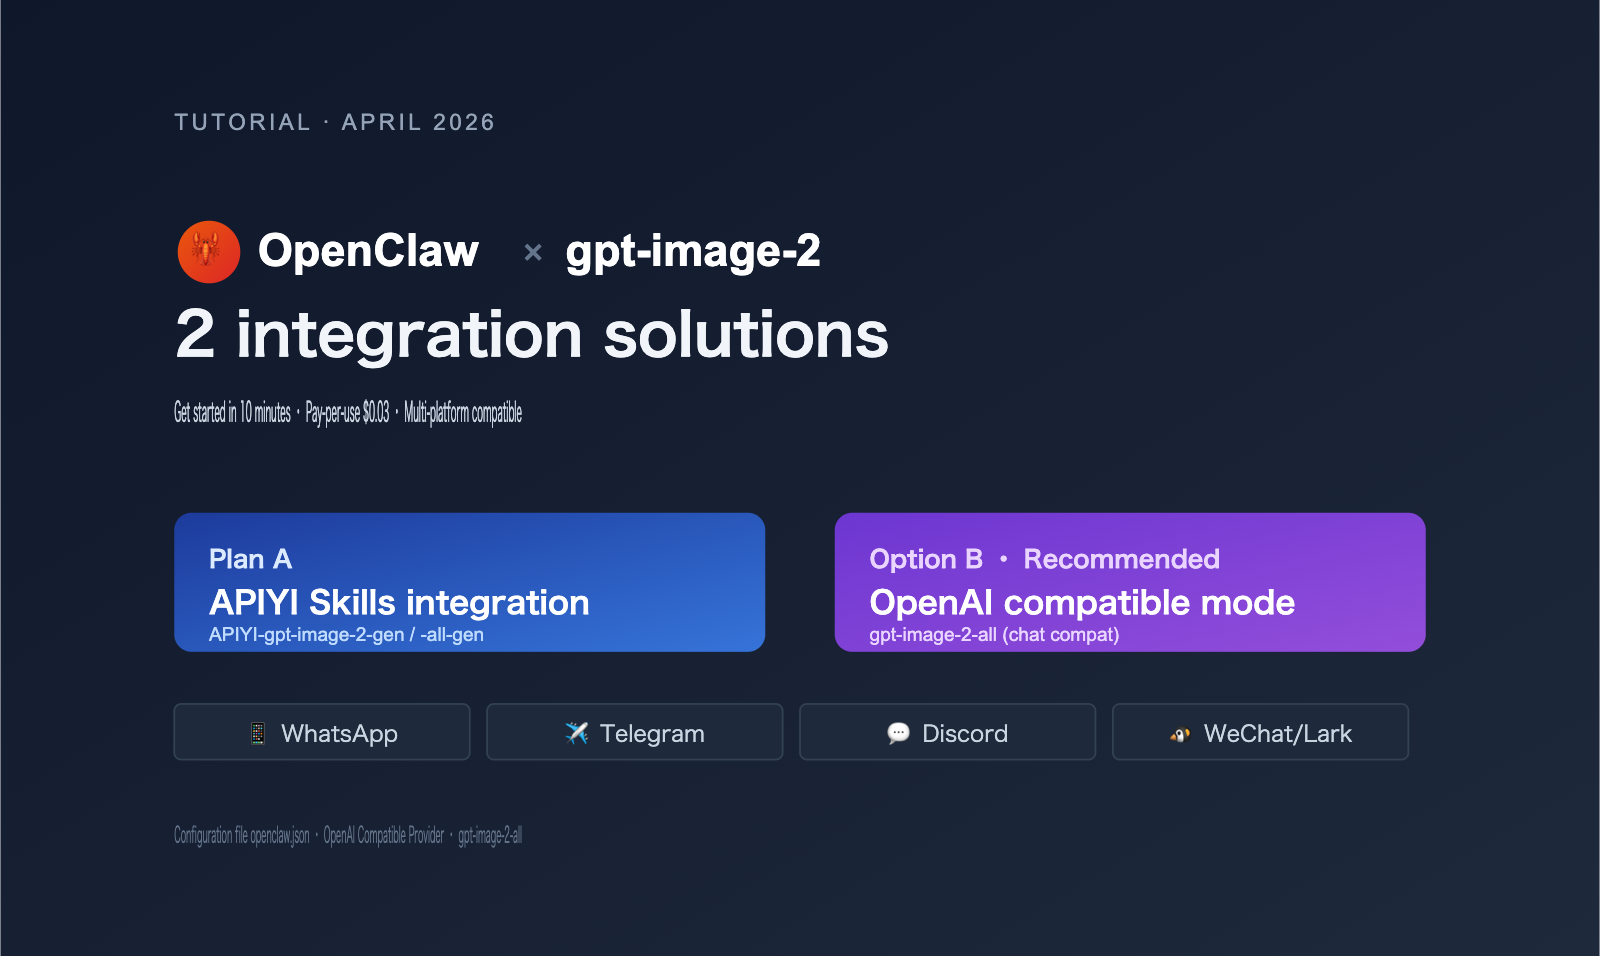The height and width of the screenshot is (956, 1600).
Task: Open the WhatsApp integration option
Action: (x=321, y=732)
